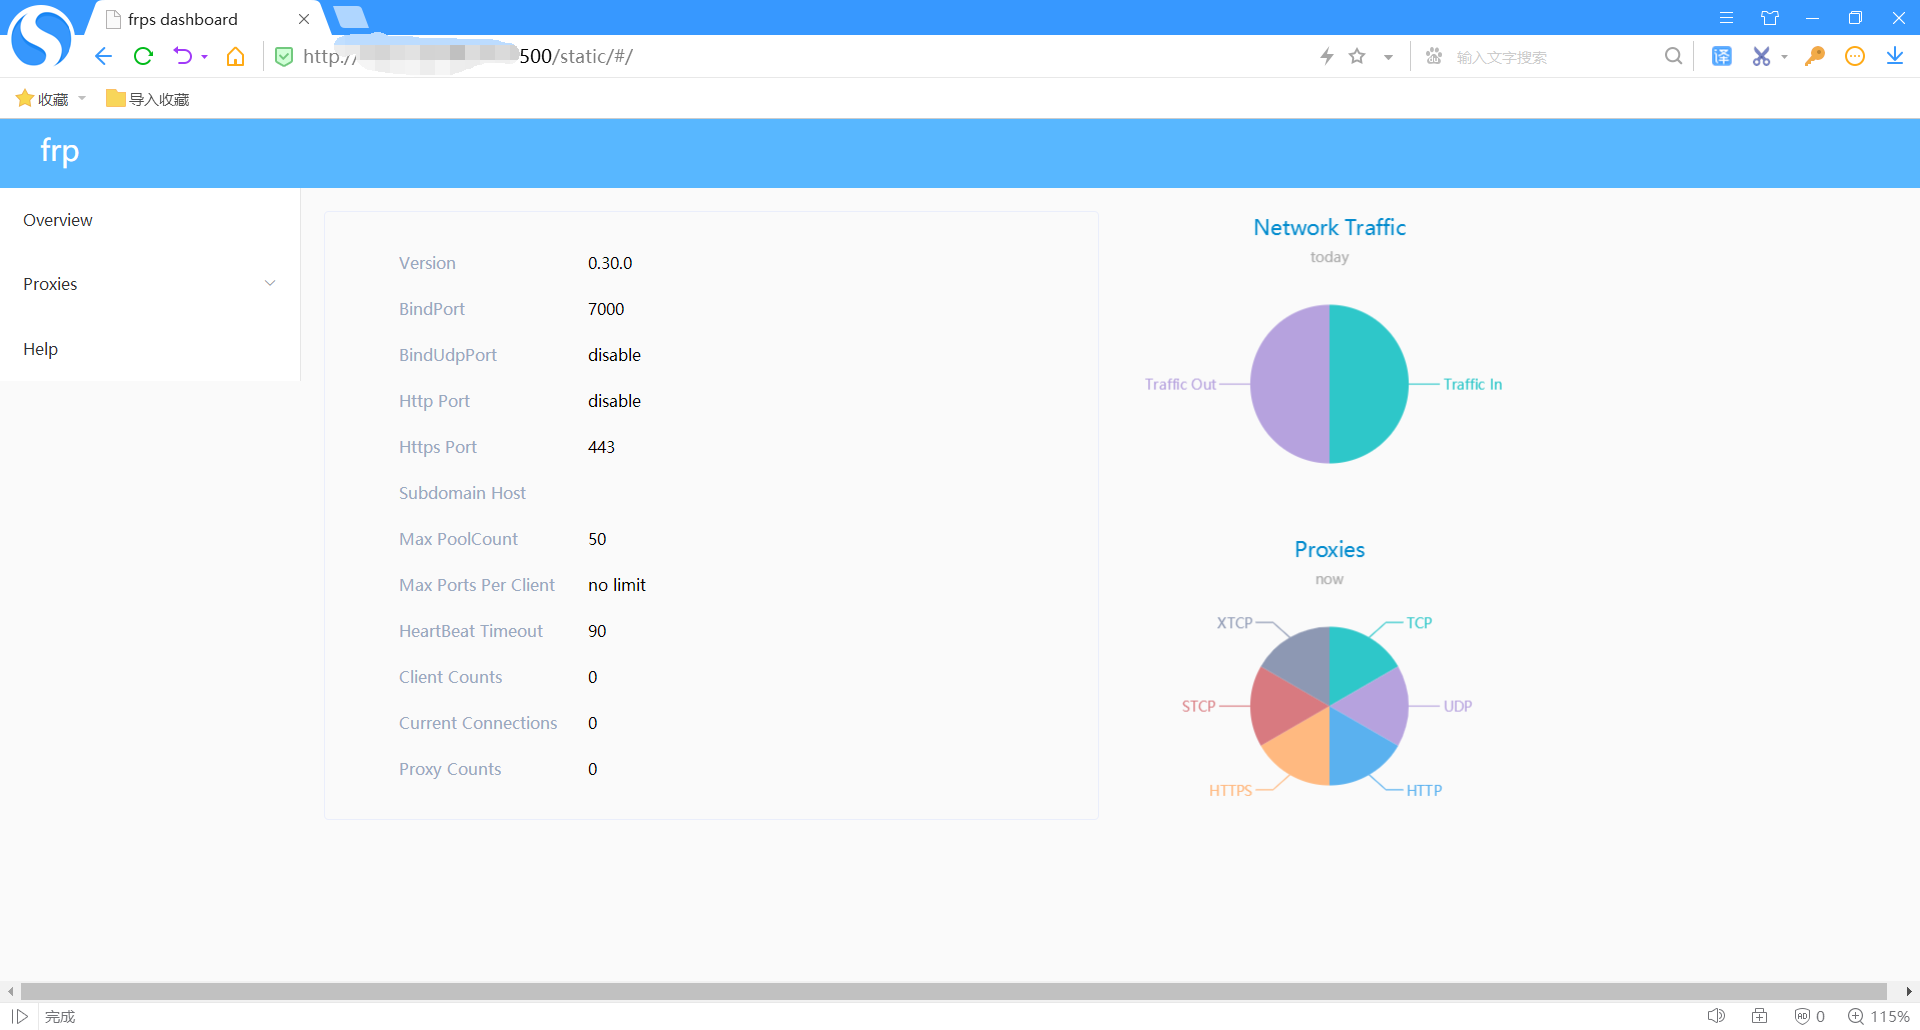Click the Version value 0.30.0

tap(610, 263)
